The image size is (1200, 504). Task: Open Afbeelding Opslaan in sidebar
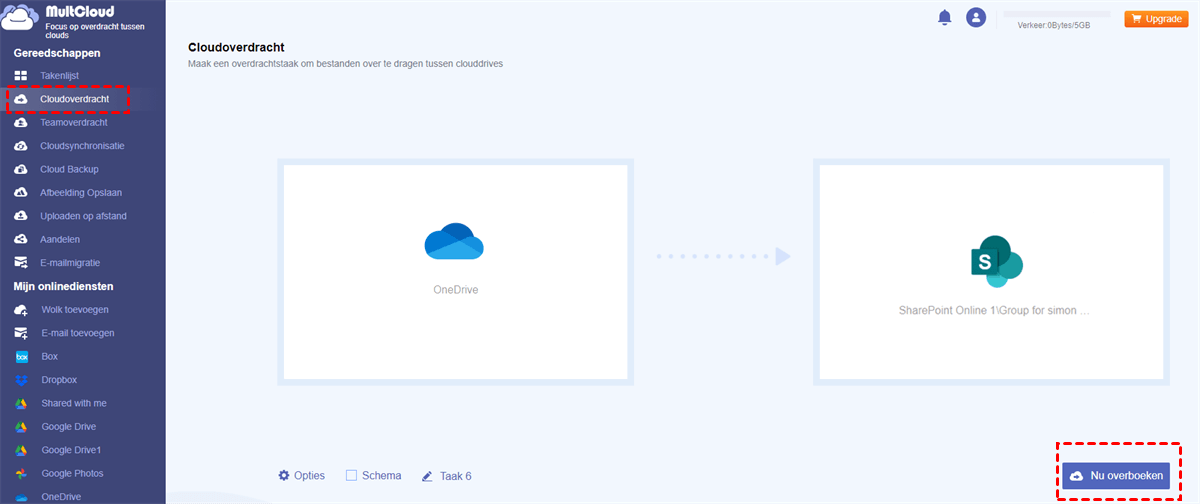click(x=82, y=192)
